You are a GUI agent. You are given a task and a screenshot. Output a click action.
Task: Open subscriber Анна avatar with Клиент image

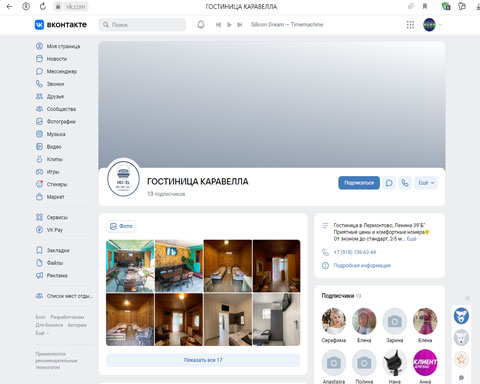[x=425, y=362]
